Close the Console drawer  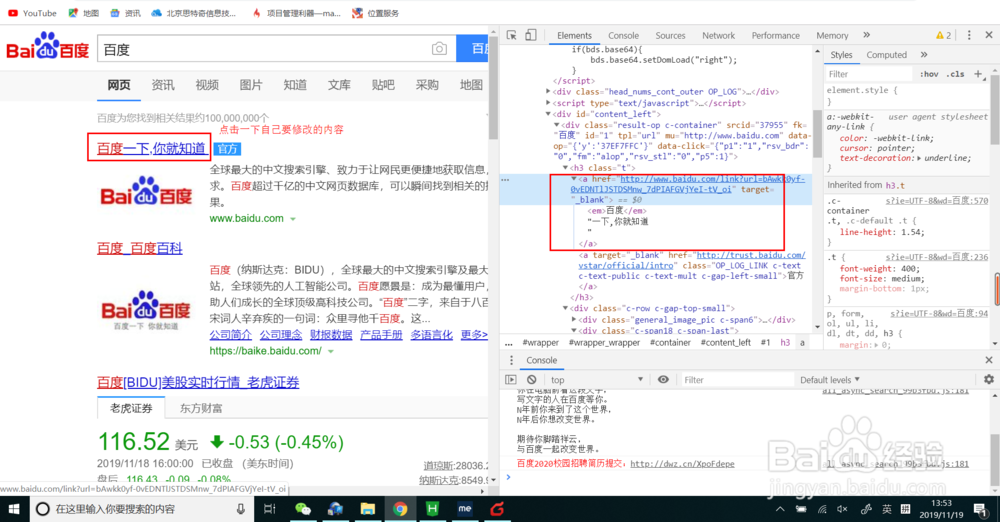pos(989,360)
